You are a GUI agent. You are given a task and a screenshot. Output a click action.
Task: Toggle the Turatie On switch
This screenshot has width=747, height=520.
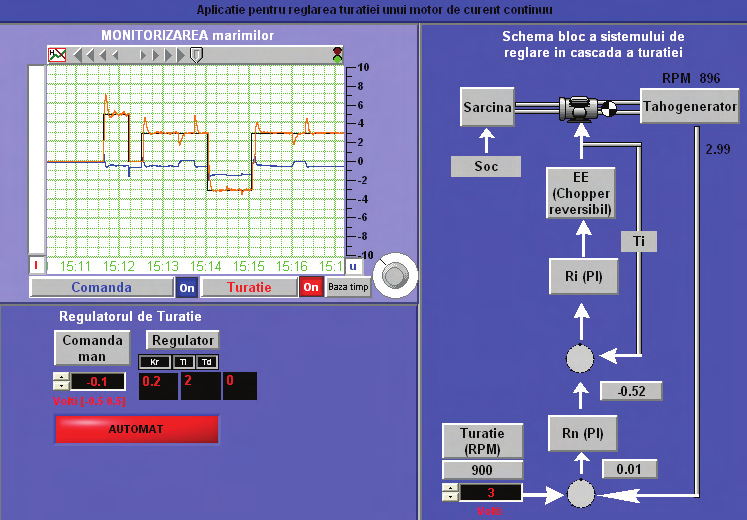[311, 288]
